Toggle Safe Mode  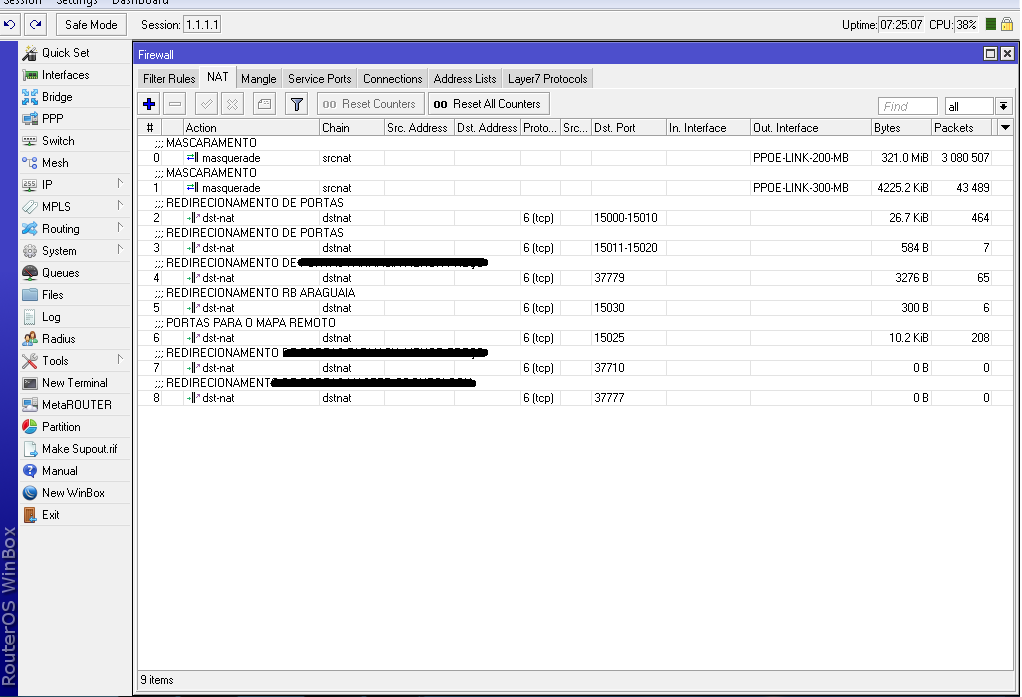coord(91,25)
